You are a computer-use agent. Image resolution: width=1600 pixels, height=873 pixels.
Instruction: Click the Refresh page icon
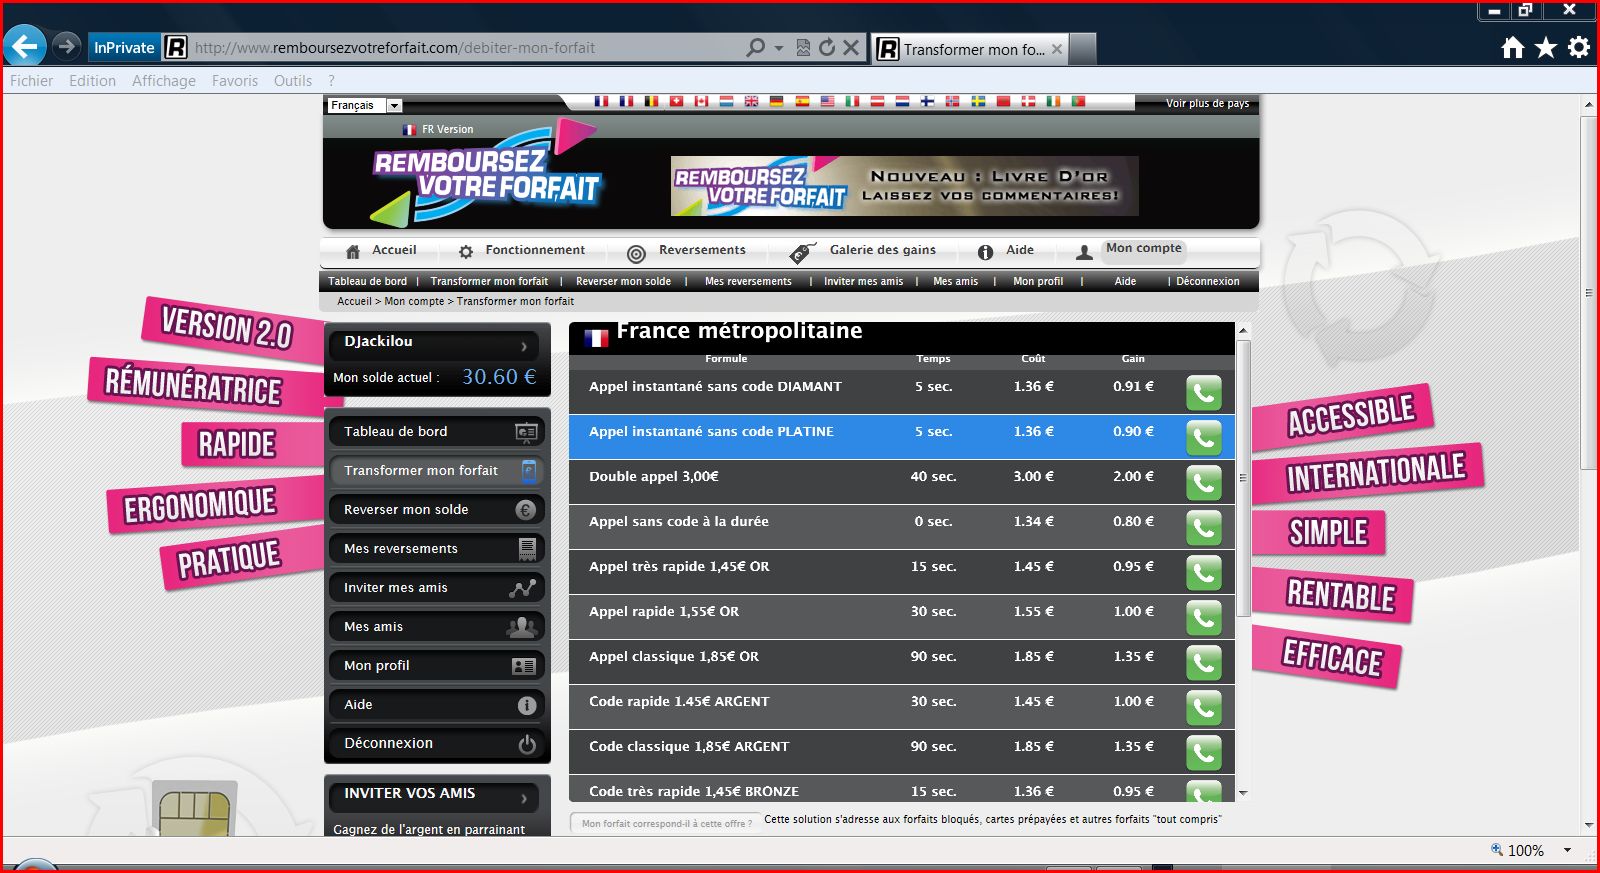(826, 47)
